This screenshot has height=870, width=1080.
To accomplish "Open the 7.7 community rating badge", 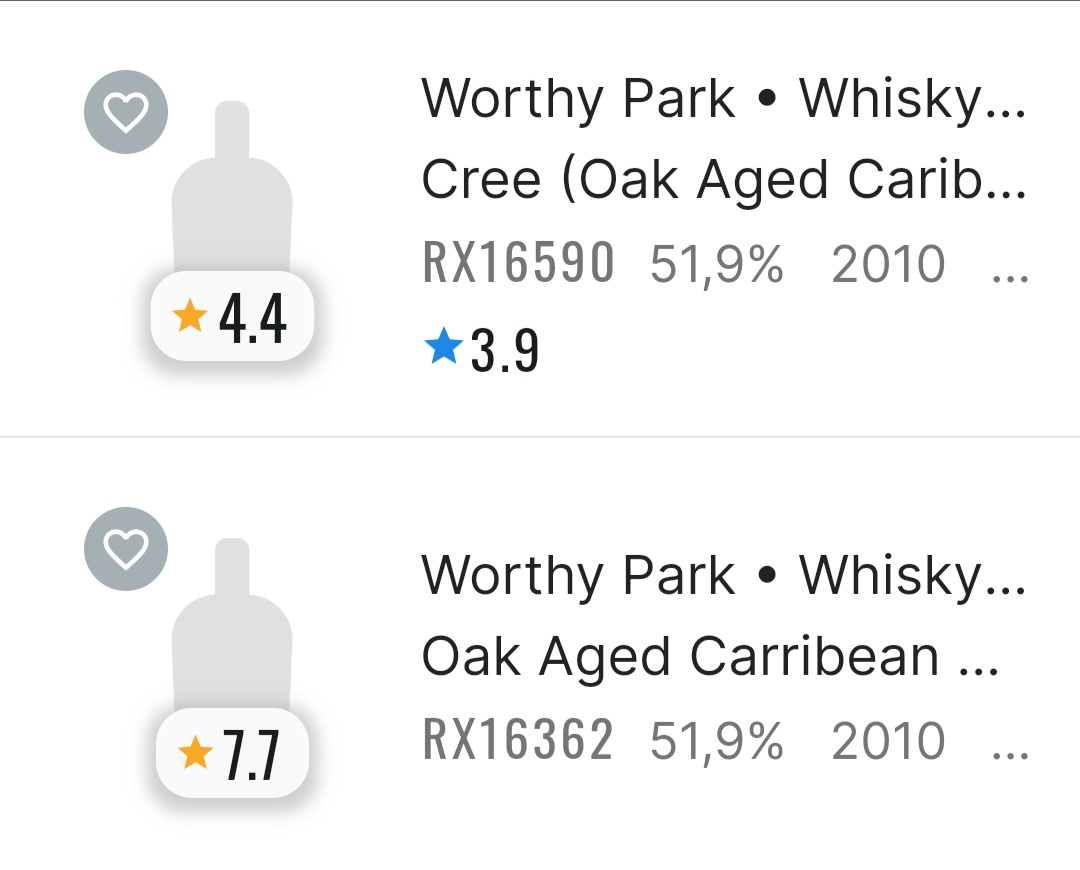I will tap(233, 754).
